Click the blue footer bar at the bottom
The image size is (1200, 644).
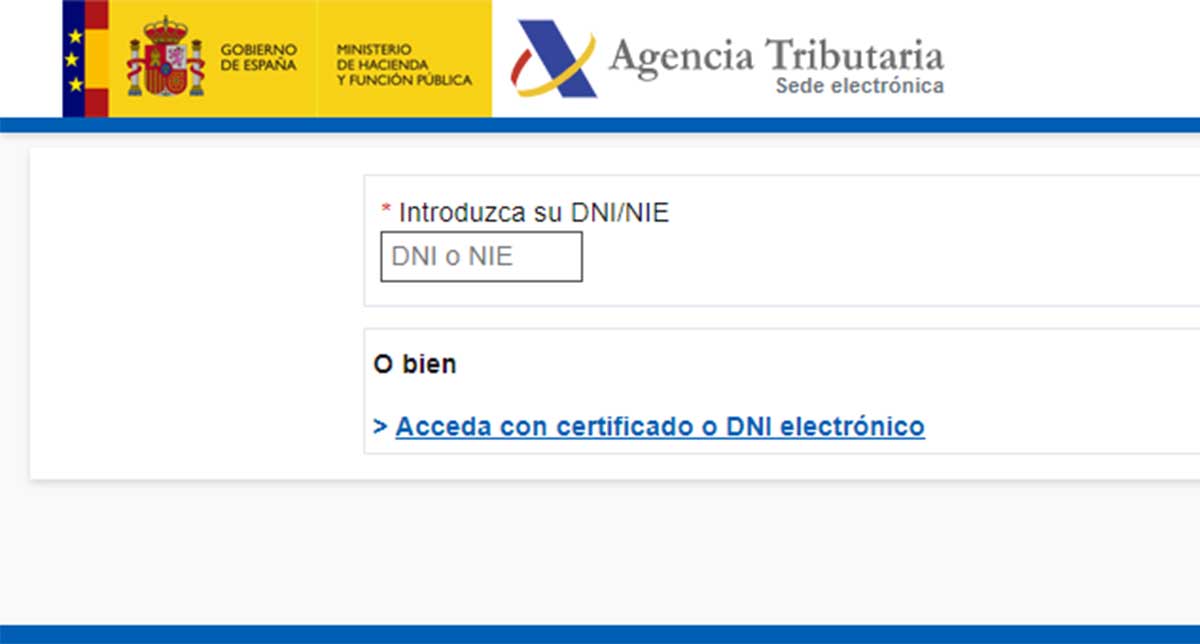600,635
